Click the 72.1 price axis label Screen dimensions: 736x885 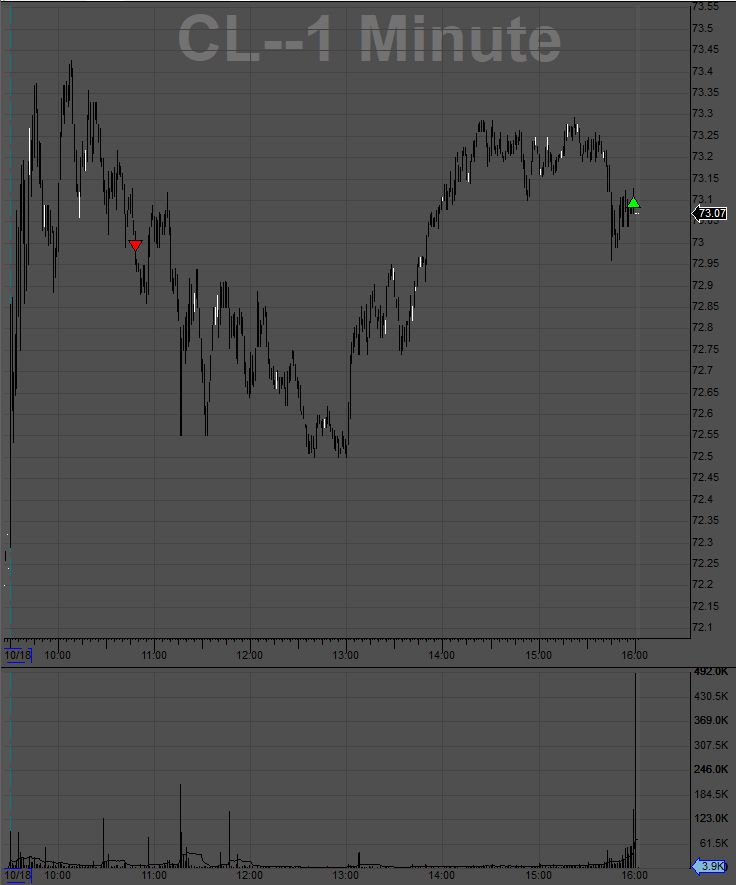[x=702, y=627]
